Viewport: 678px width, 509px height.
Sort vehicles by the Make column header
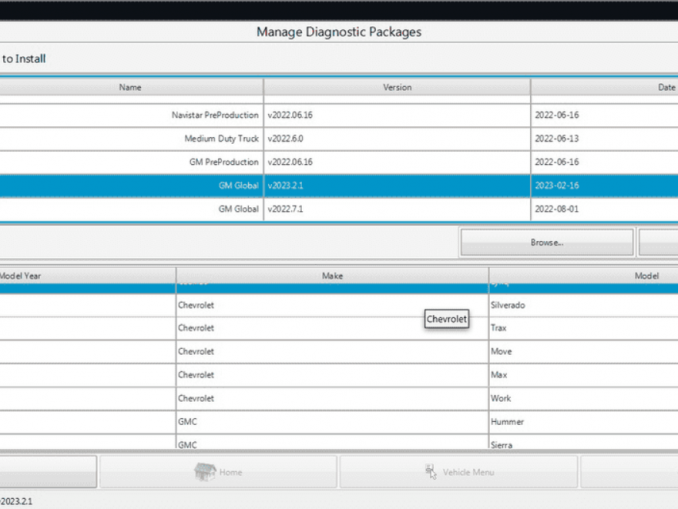332,276
